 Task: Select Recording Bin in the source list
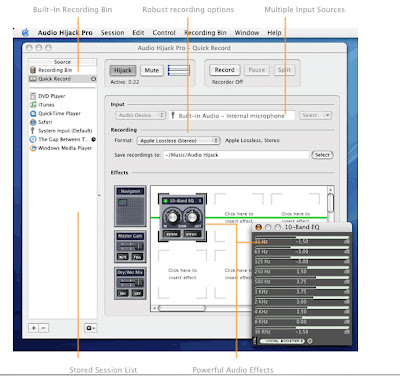click(x=62, y=70)
